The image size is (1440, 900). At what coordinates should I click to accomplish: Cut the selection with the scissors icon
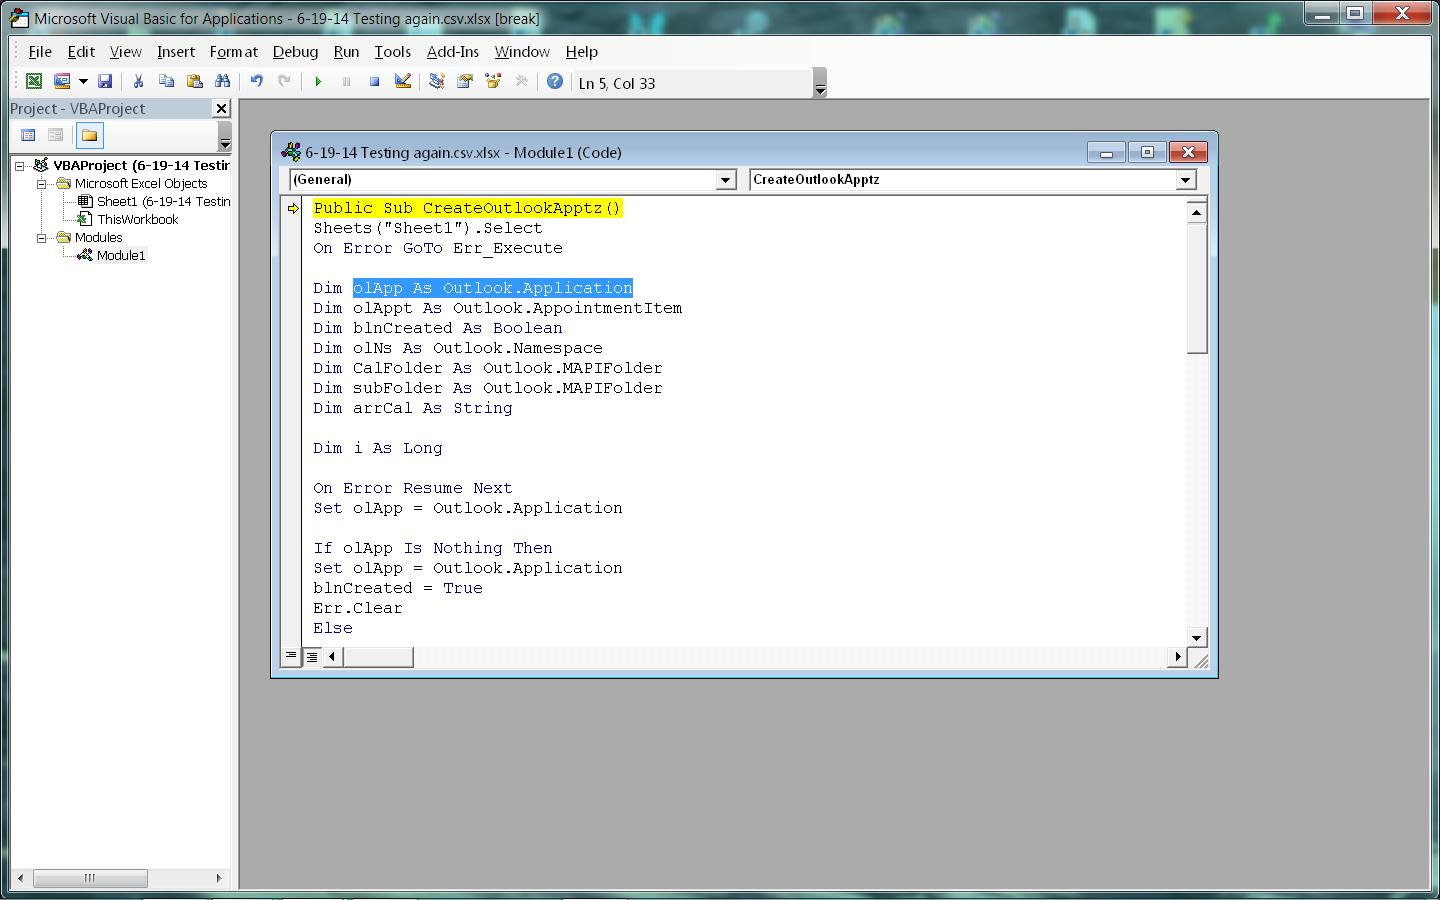point(139,82)
